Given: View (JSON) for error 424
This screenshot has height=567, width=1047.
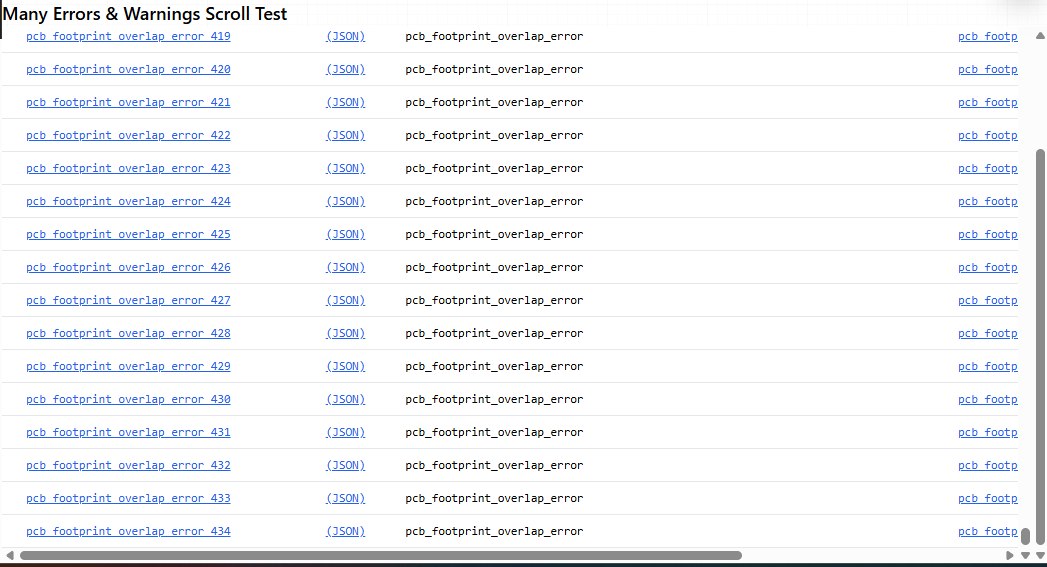Looking at the screenshot, I should [345, 202].
